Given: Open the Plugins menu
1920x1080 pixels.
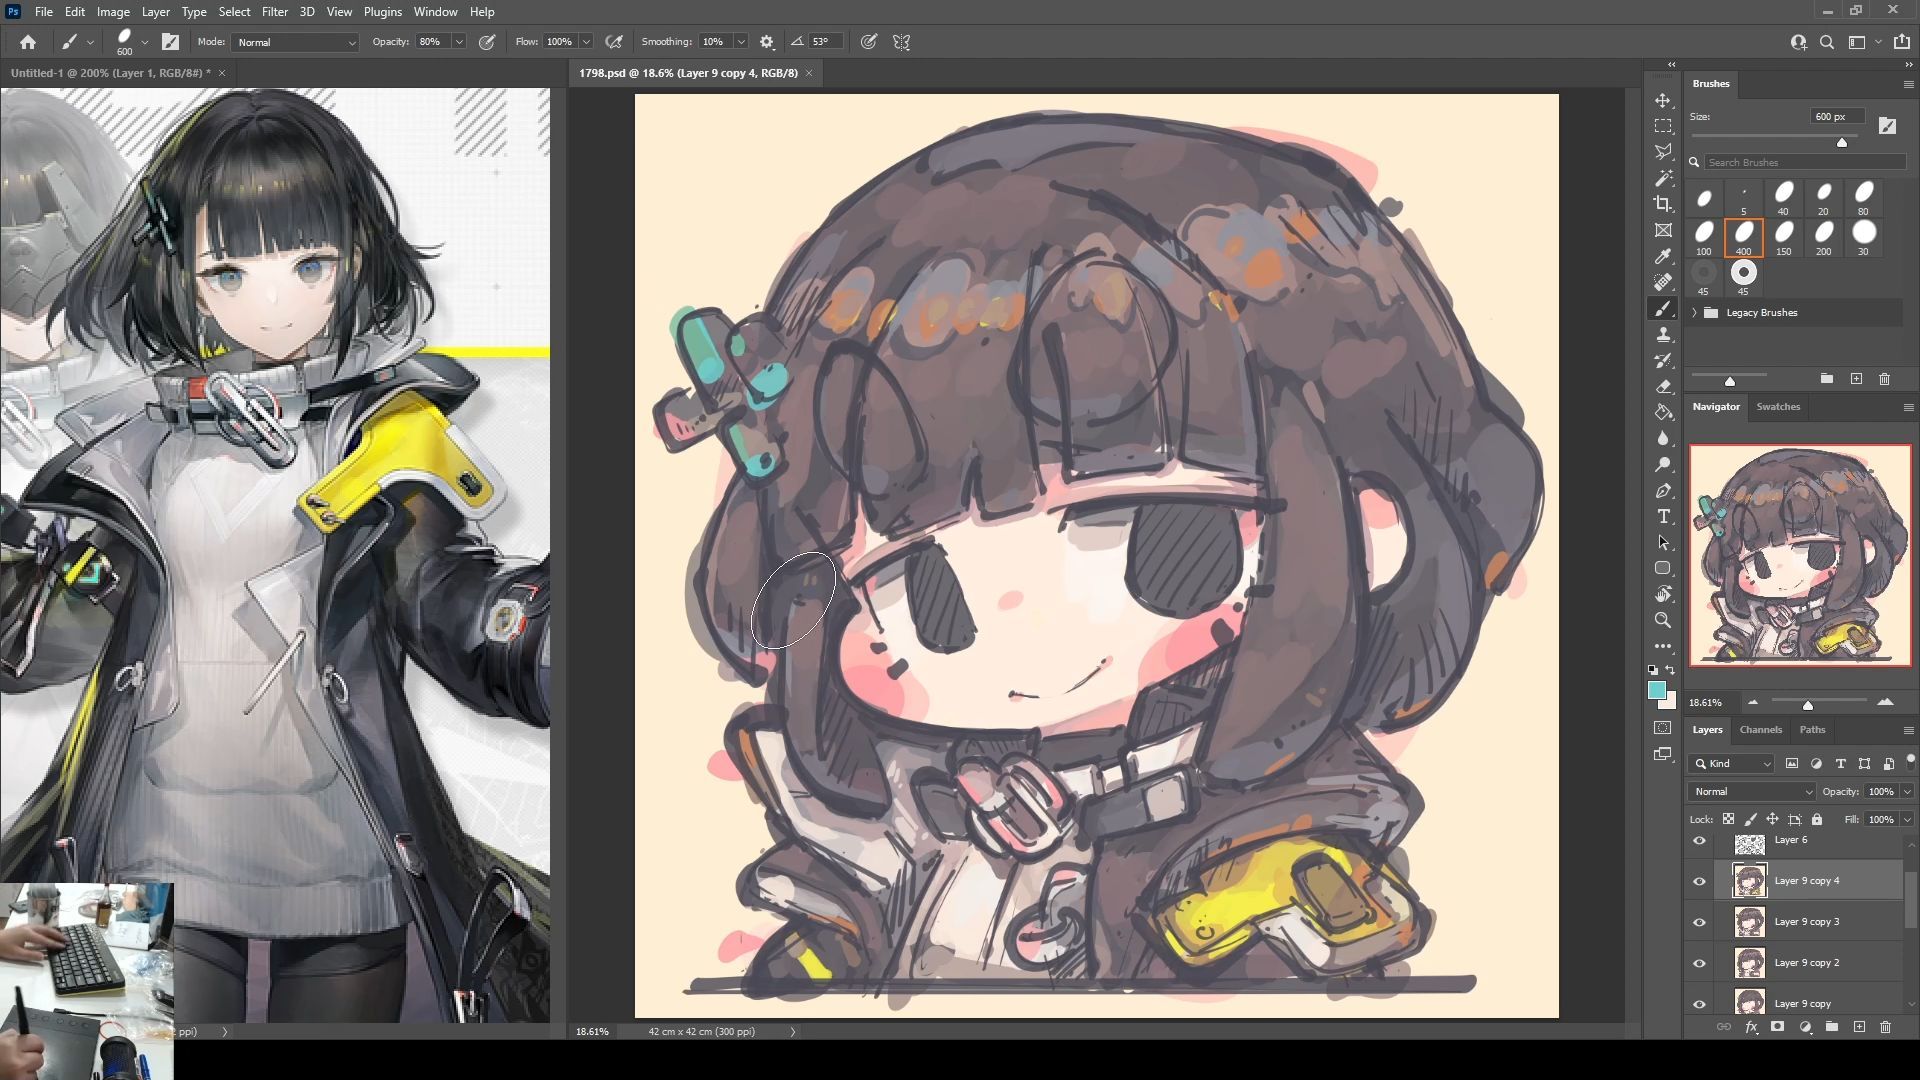Looking at the screenshot, I should pos(382,12).
